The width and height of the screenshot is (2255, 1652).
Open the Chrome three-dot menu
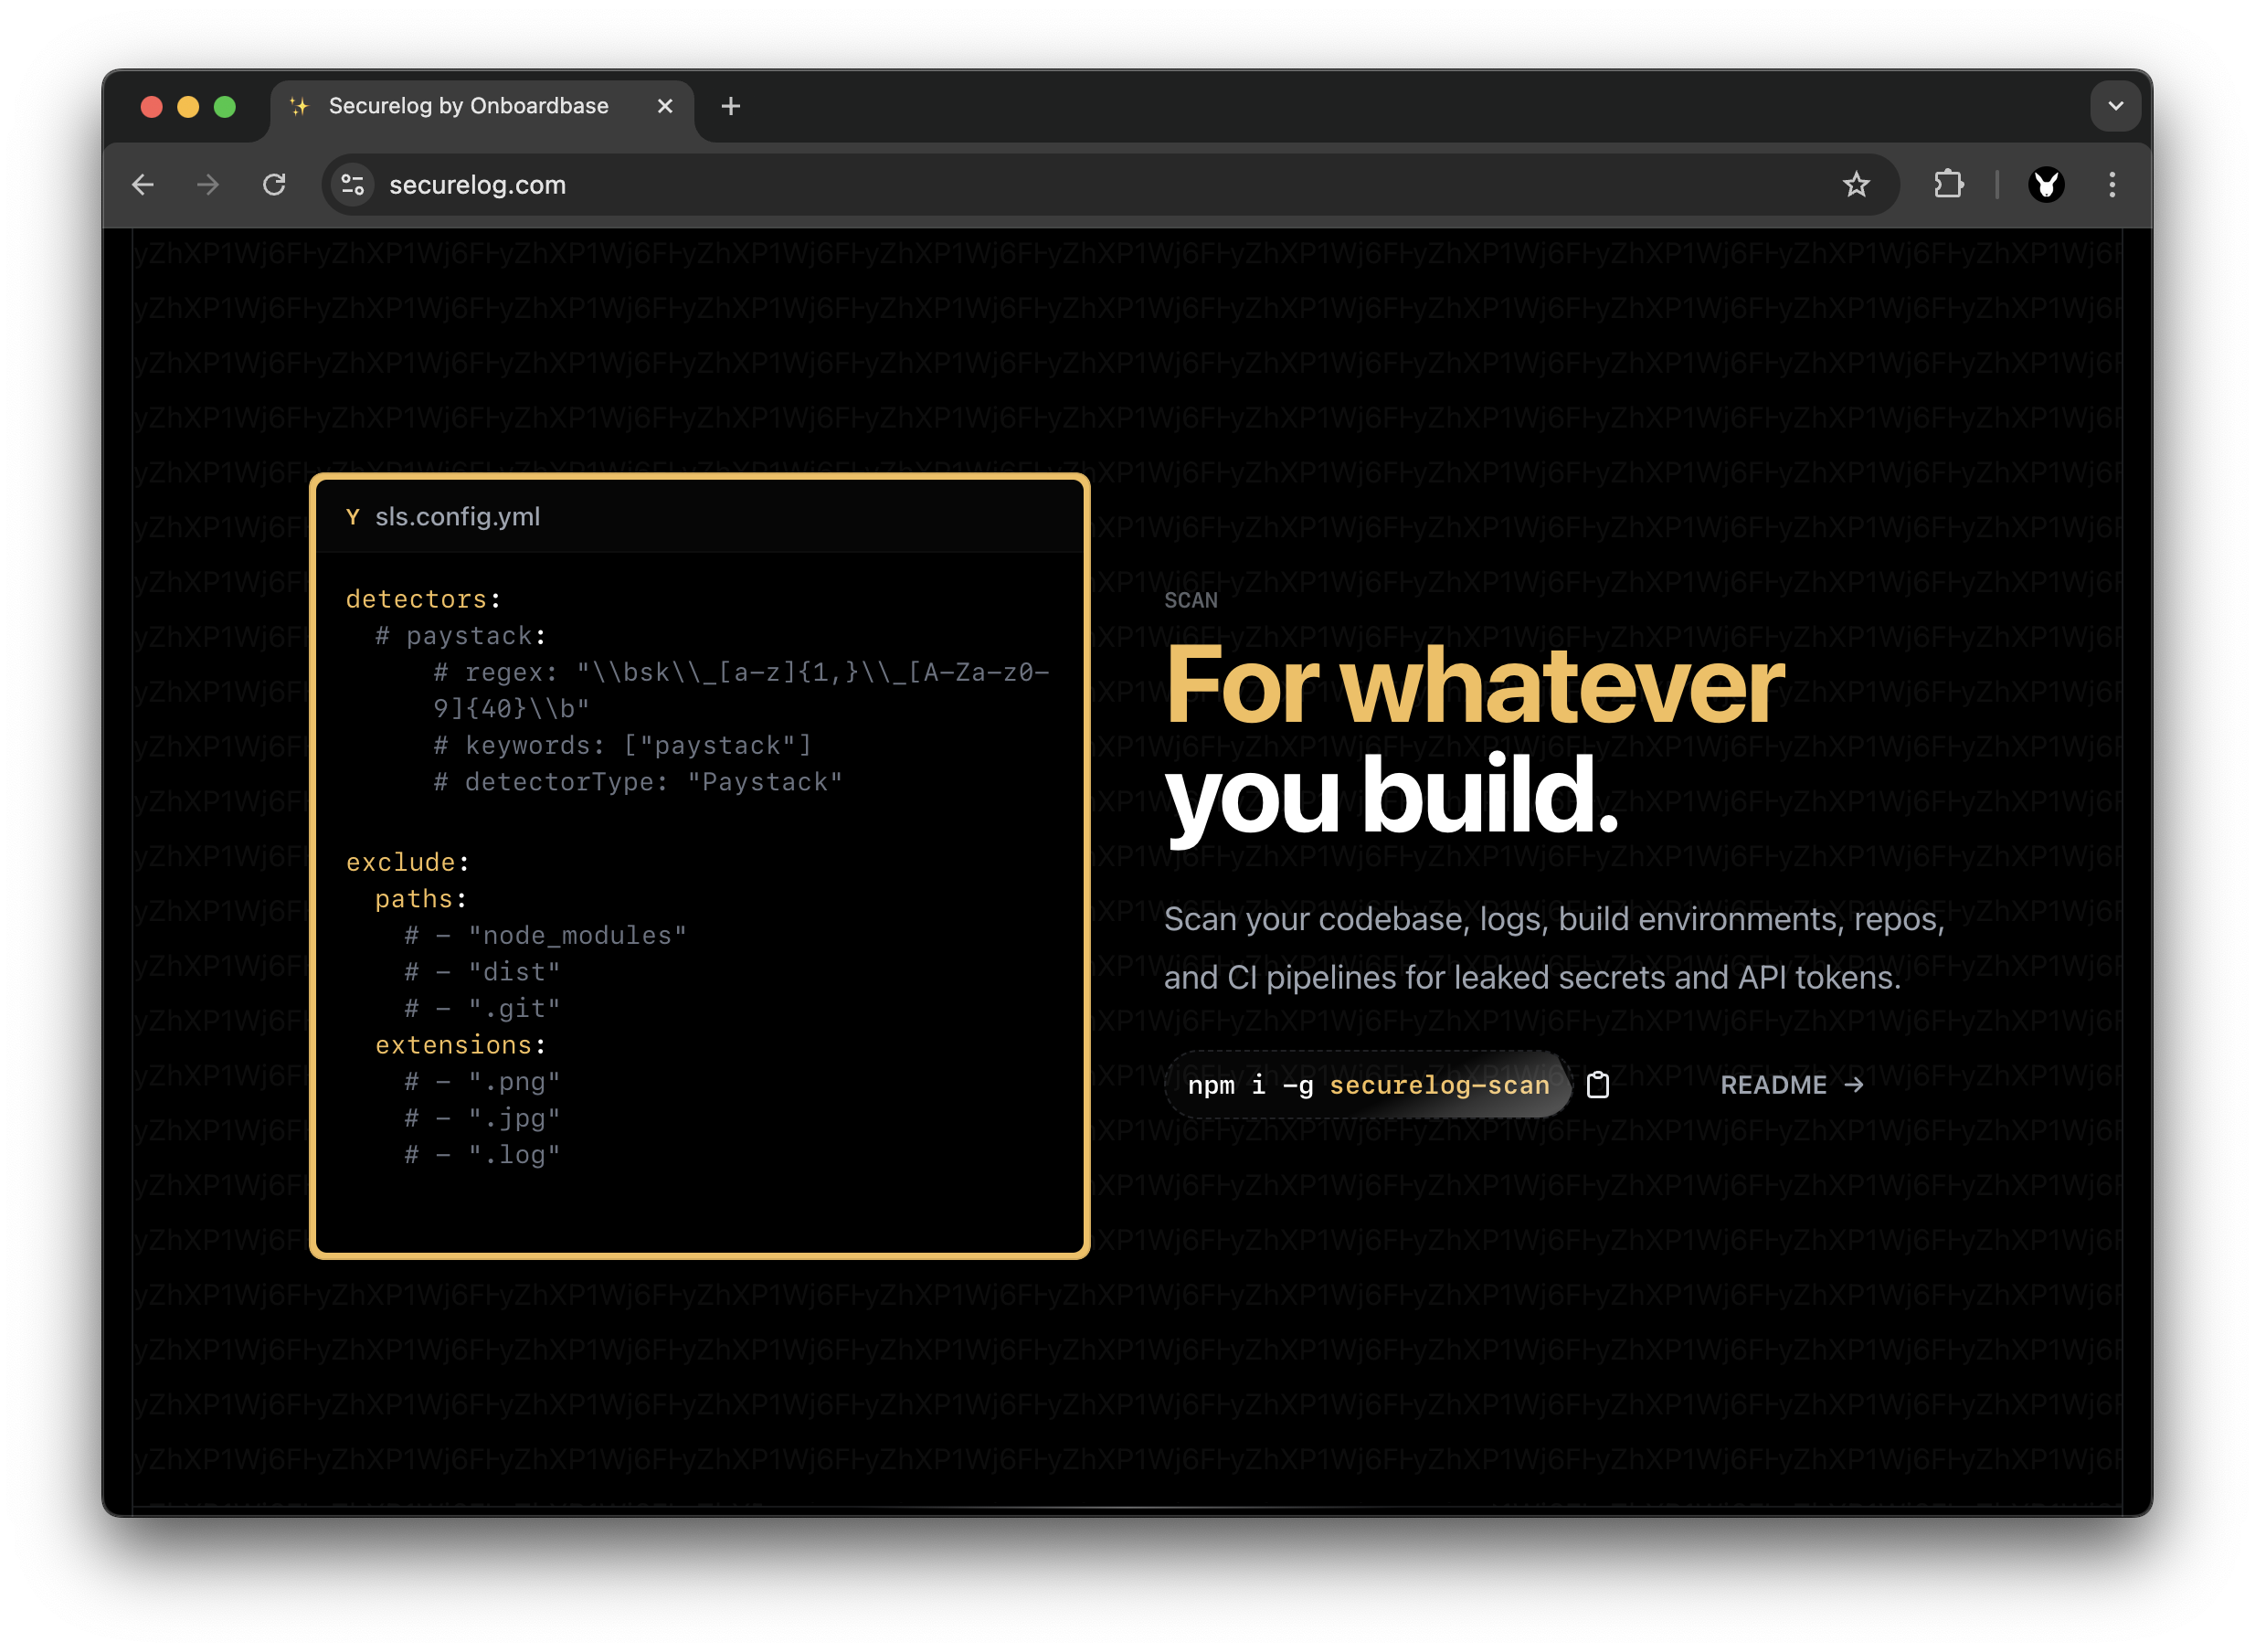(2112, 185)
